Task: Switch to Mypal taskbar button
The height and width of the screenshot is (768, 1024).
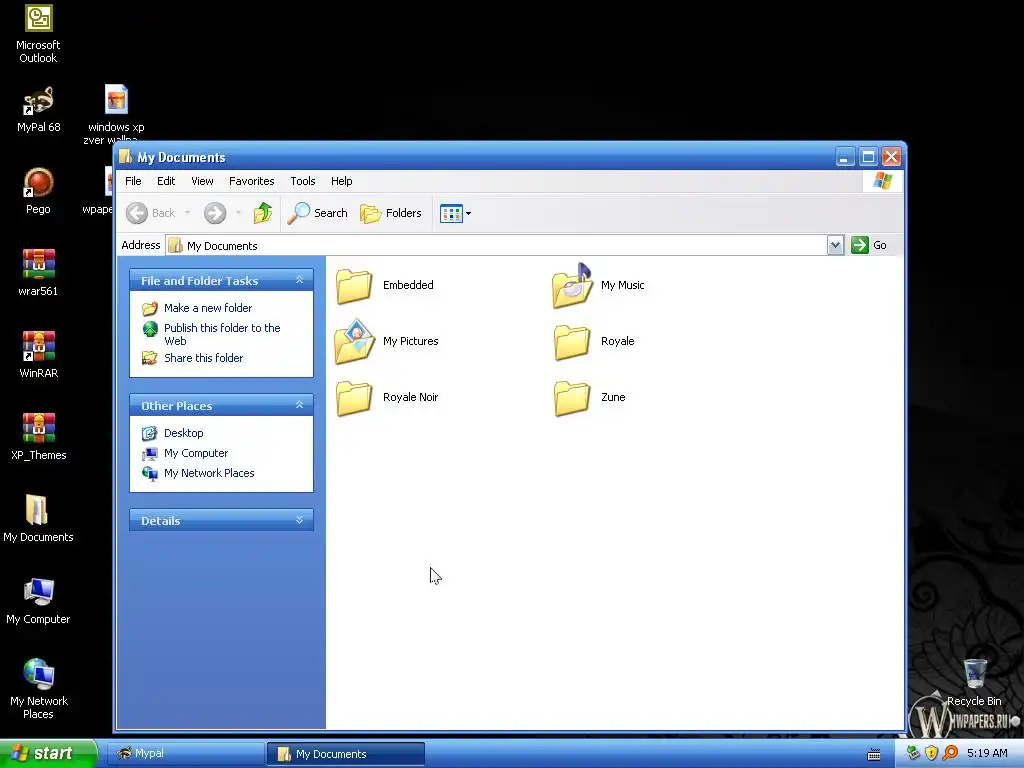Action: coord(185,754)
